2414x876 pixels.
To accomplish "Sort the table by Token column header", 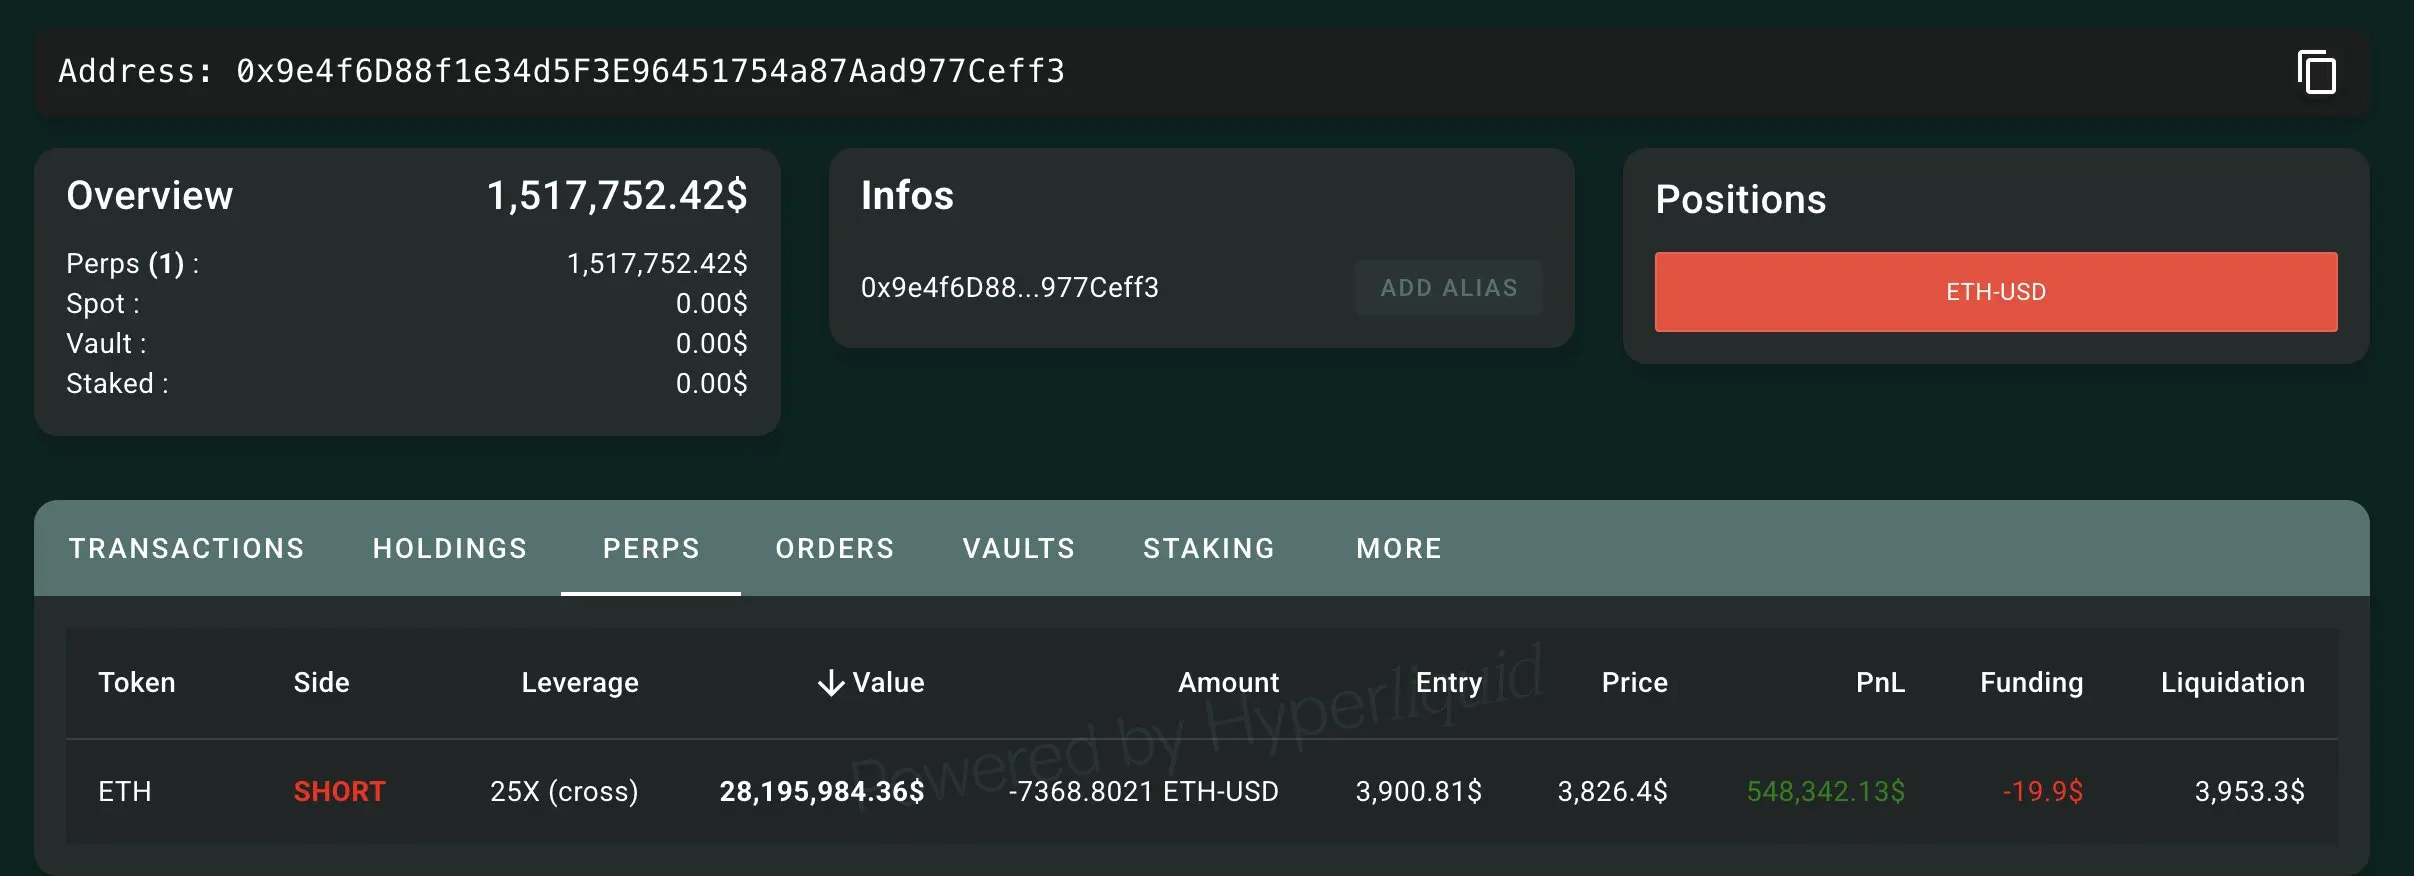I will tap(137, 683).
